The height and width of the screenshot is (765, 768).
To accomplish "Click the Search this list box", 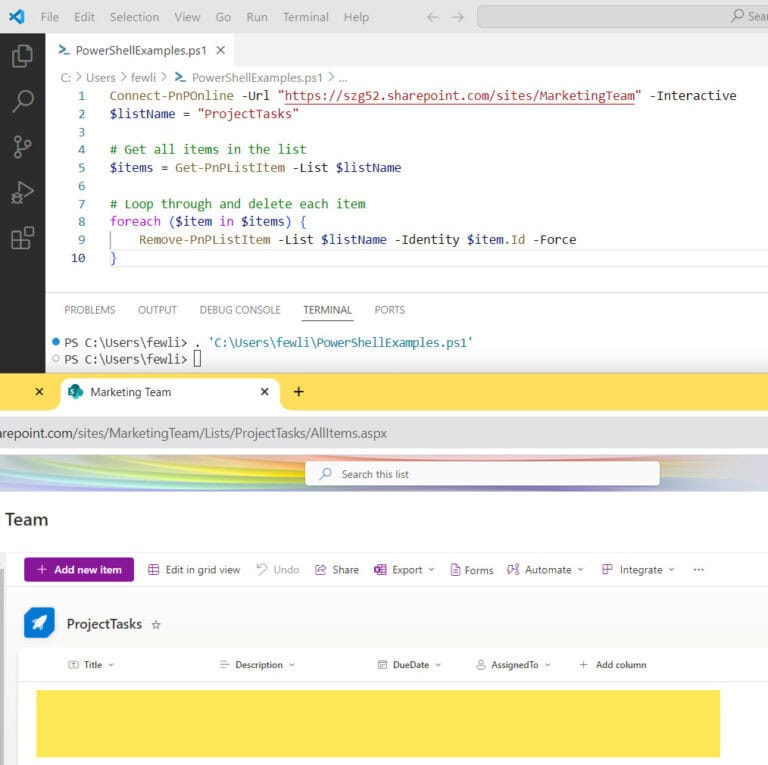I will [482, 474].
